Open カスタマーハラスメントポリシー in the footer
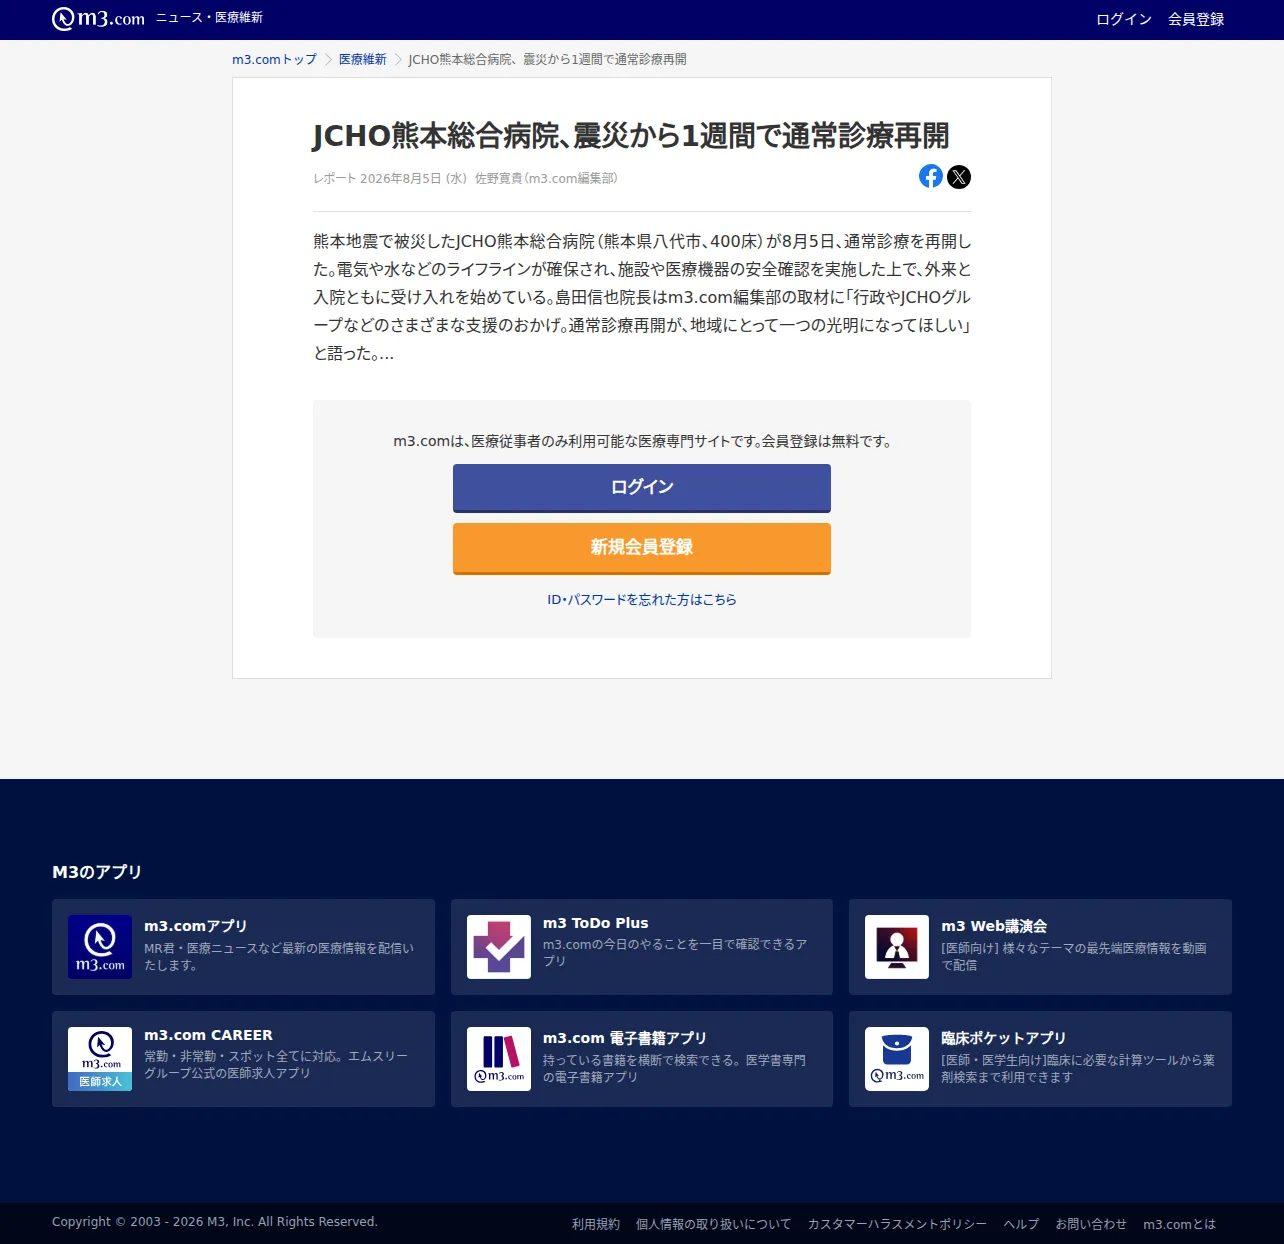Viewport: 1284px width, 1244px height. tap(897, 1224)
